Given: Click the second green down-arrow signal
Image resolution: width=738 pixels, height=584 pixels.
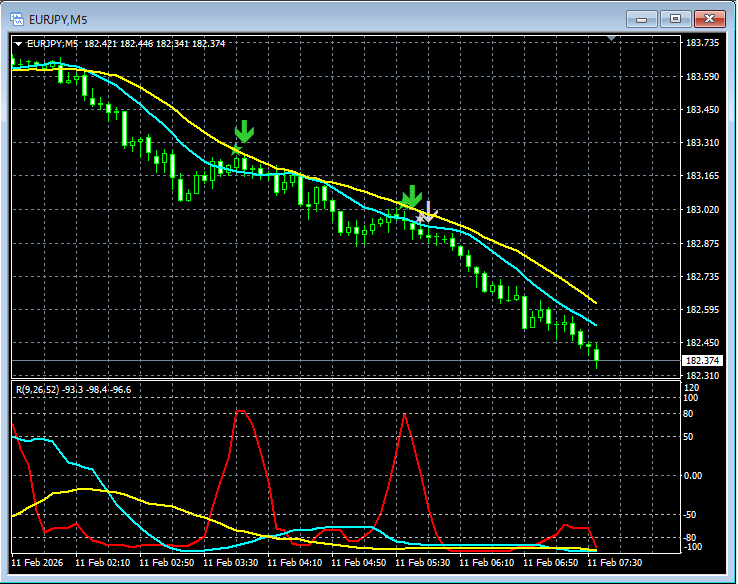Looking at the screenshot, I should tap(410, 196).
